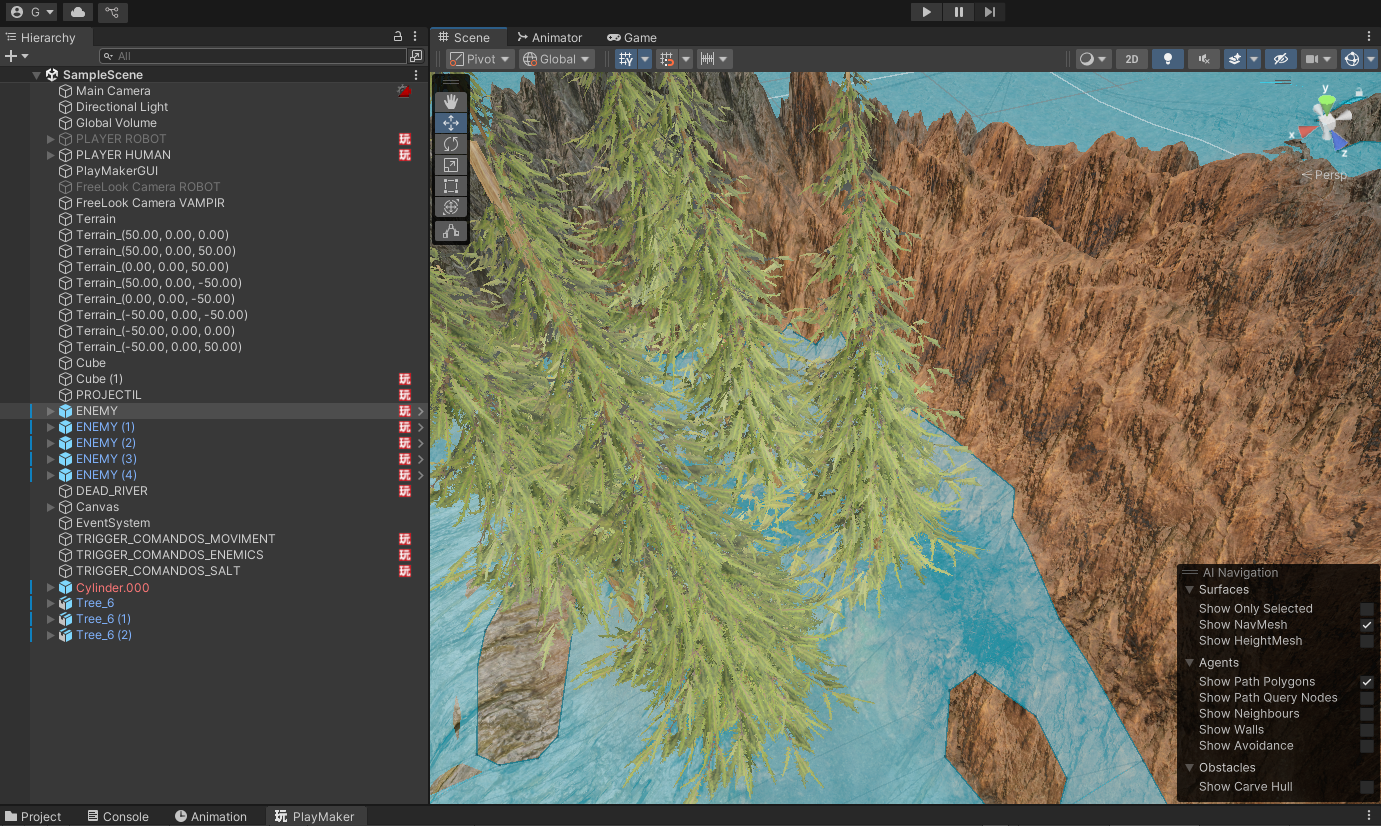Select the Rect transform tool

click(x=451, y=186)
